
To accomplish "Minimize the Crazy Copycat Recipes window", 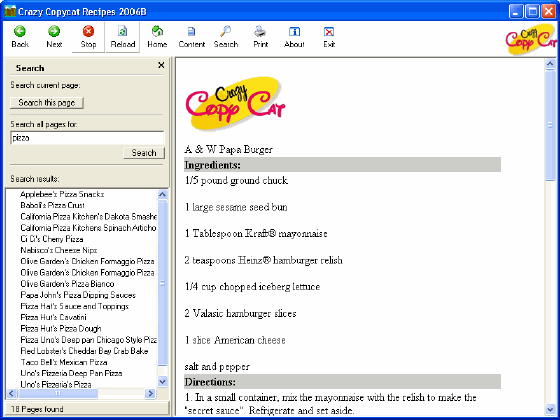I will click(516, 11).
